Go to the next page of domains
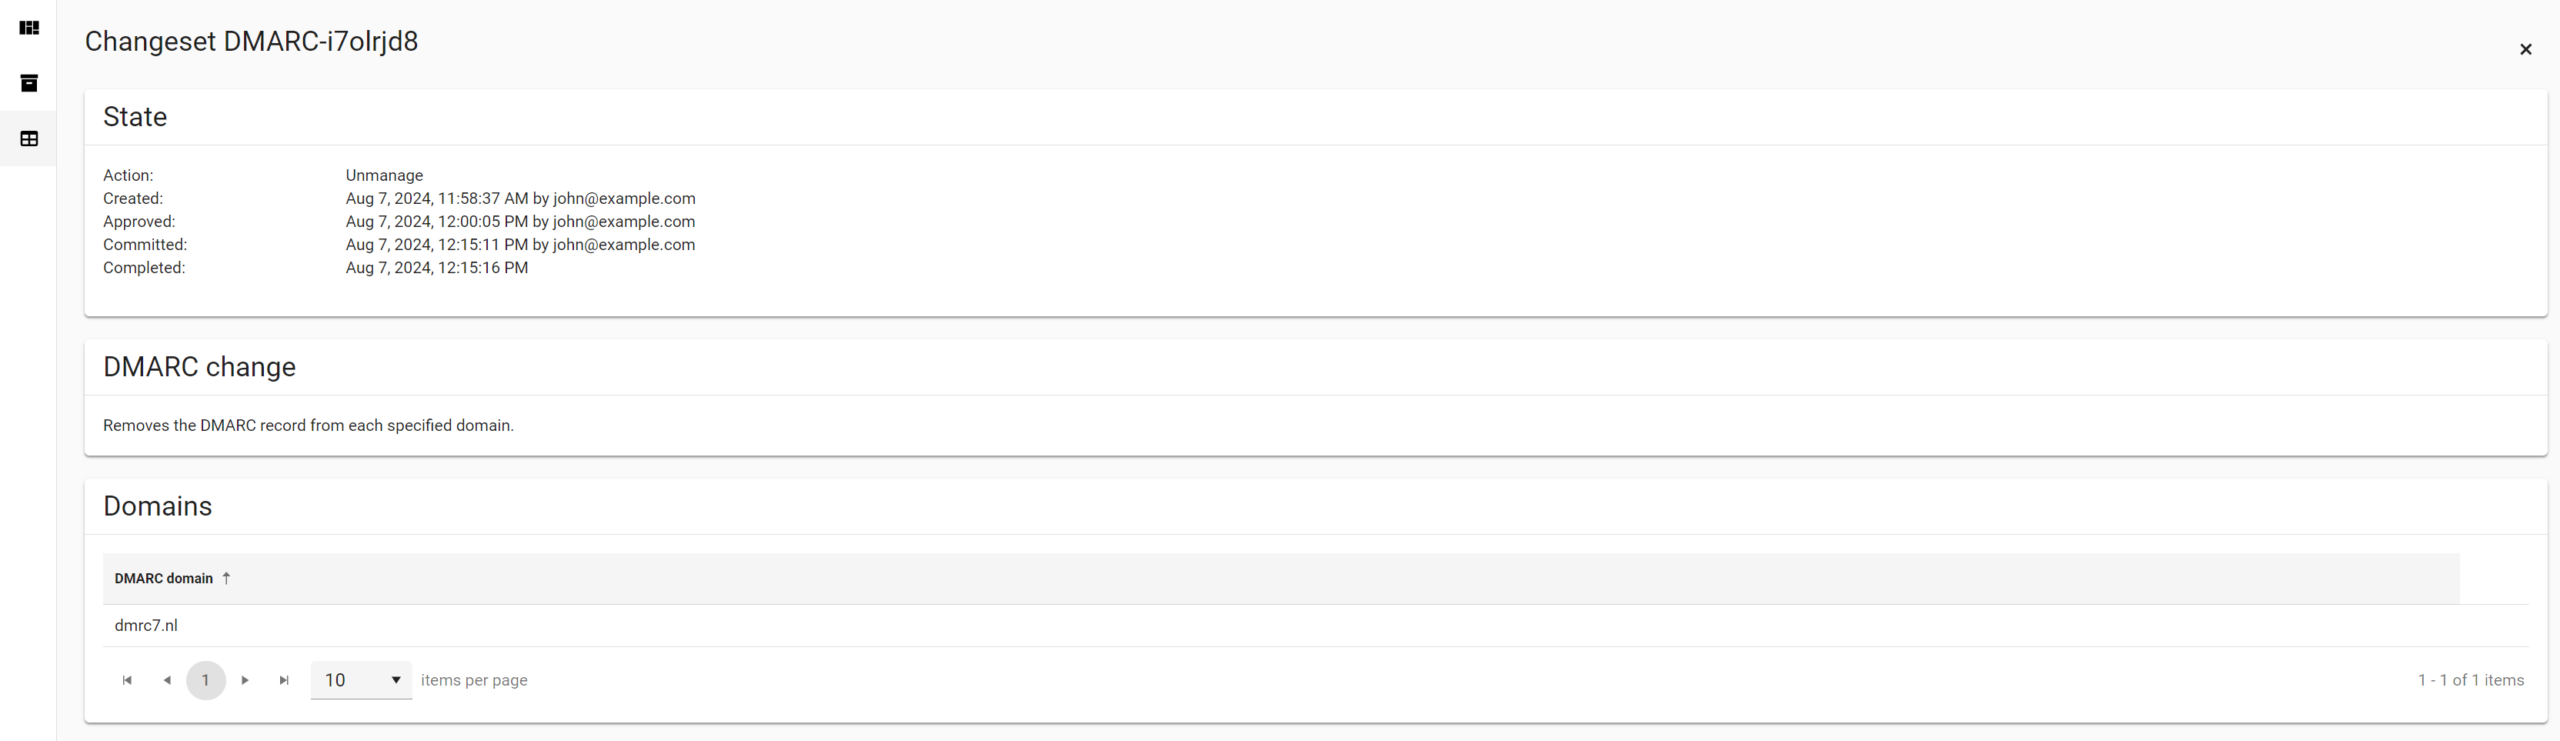2560x741 pixels. tap(245, 680)
